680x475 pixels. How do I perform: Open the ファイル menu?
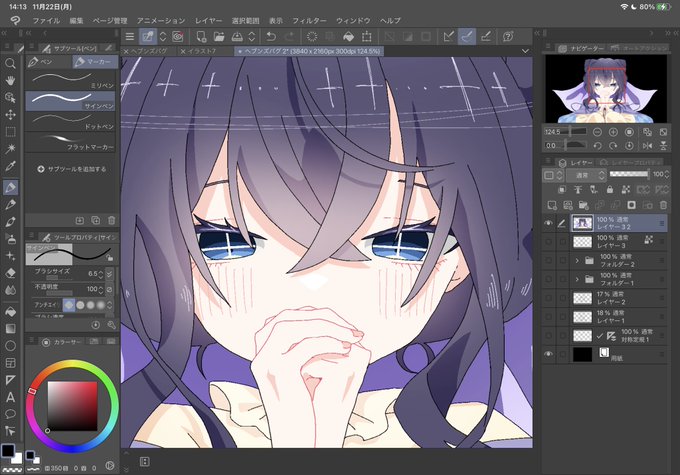coord(46,20)
